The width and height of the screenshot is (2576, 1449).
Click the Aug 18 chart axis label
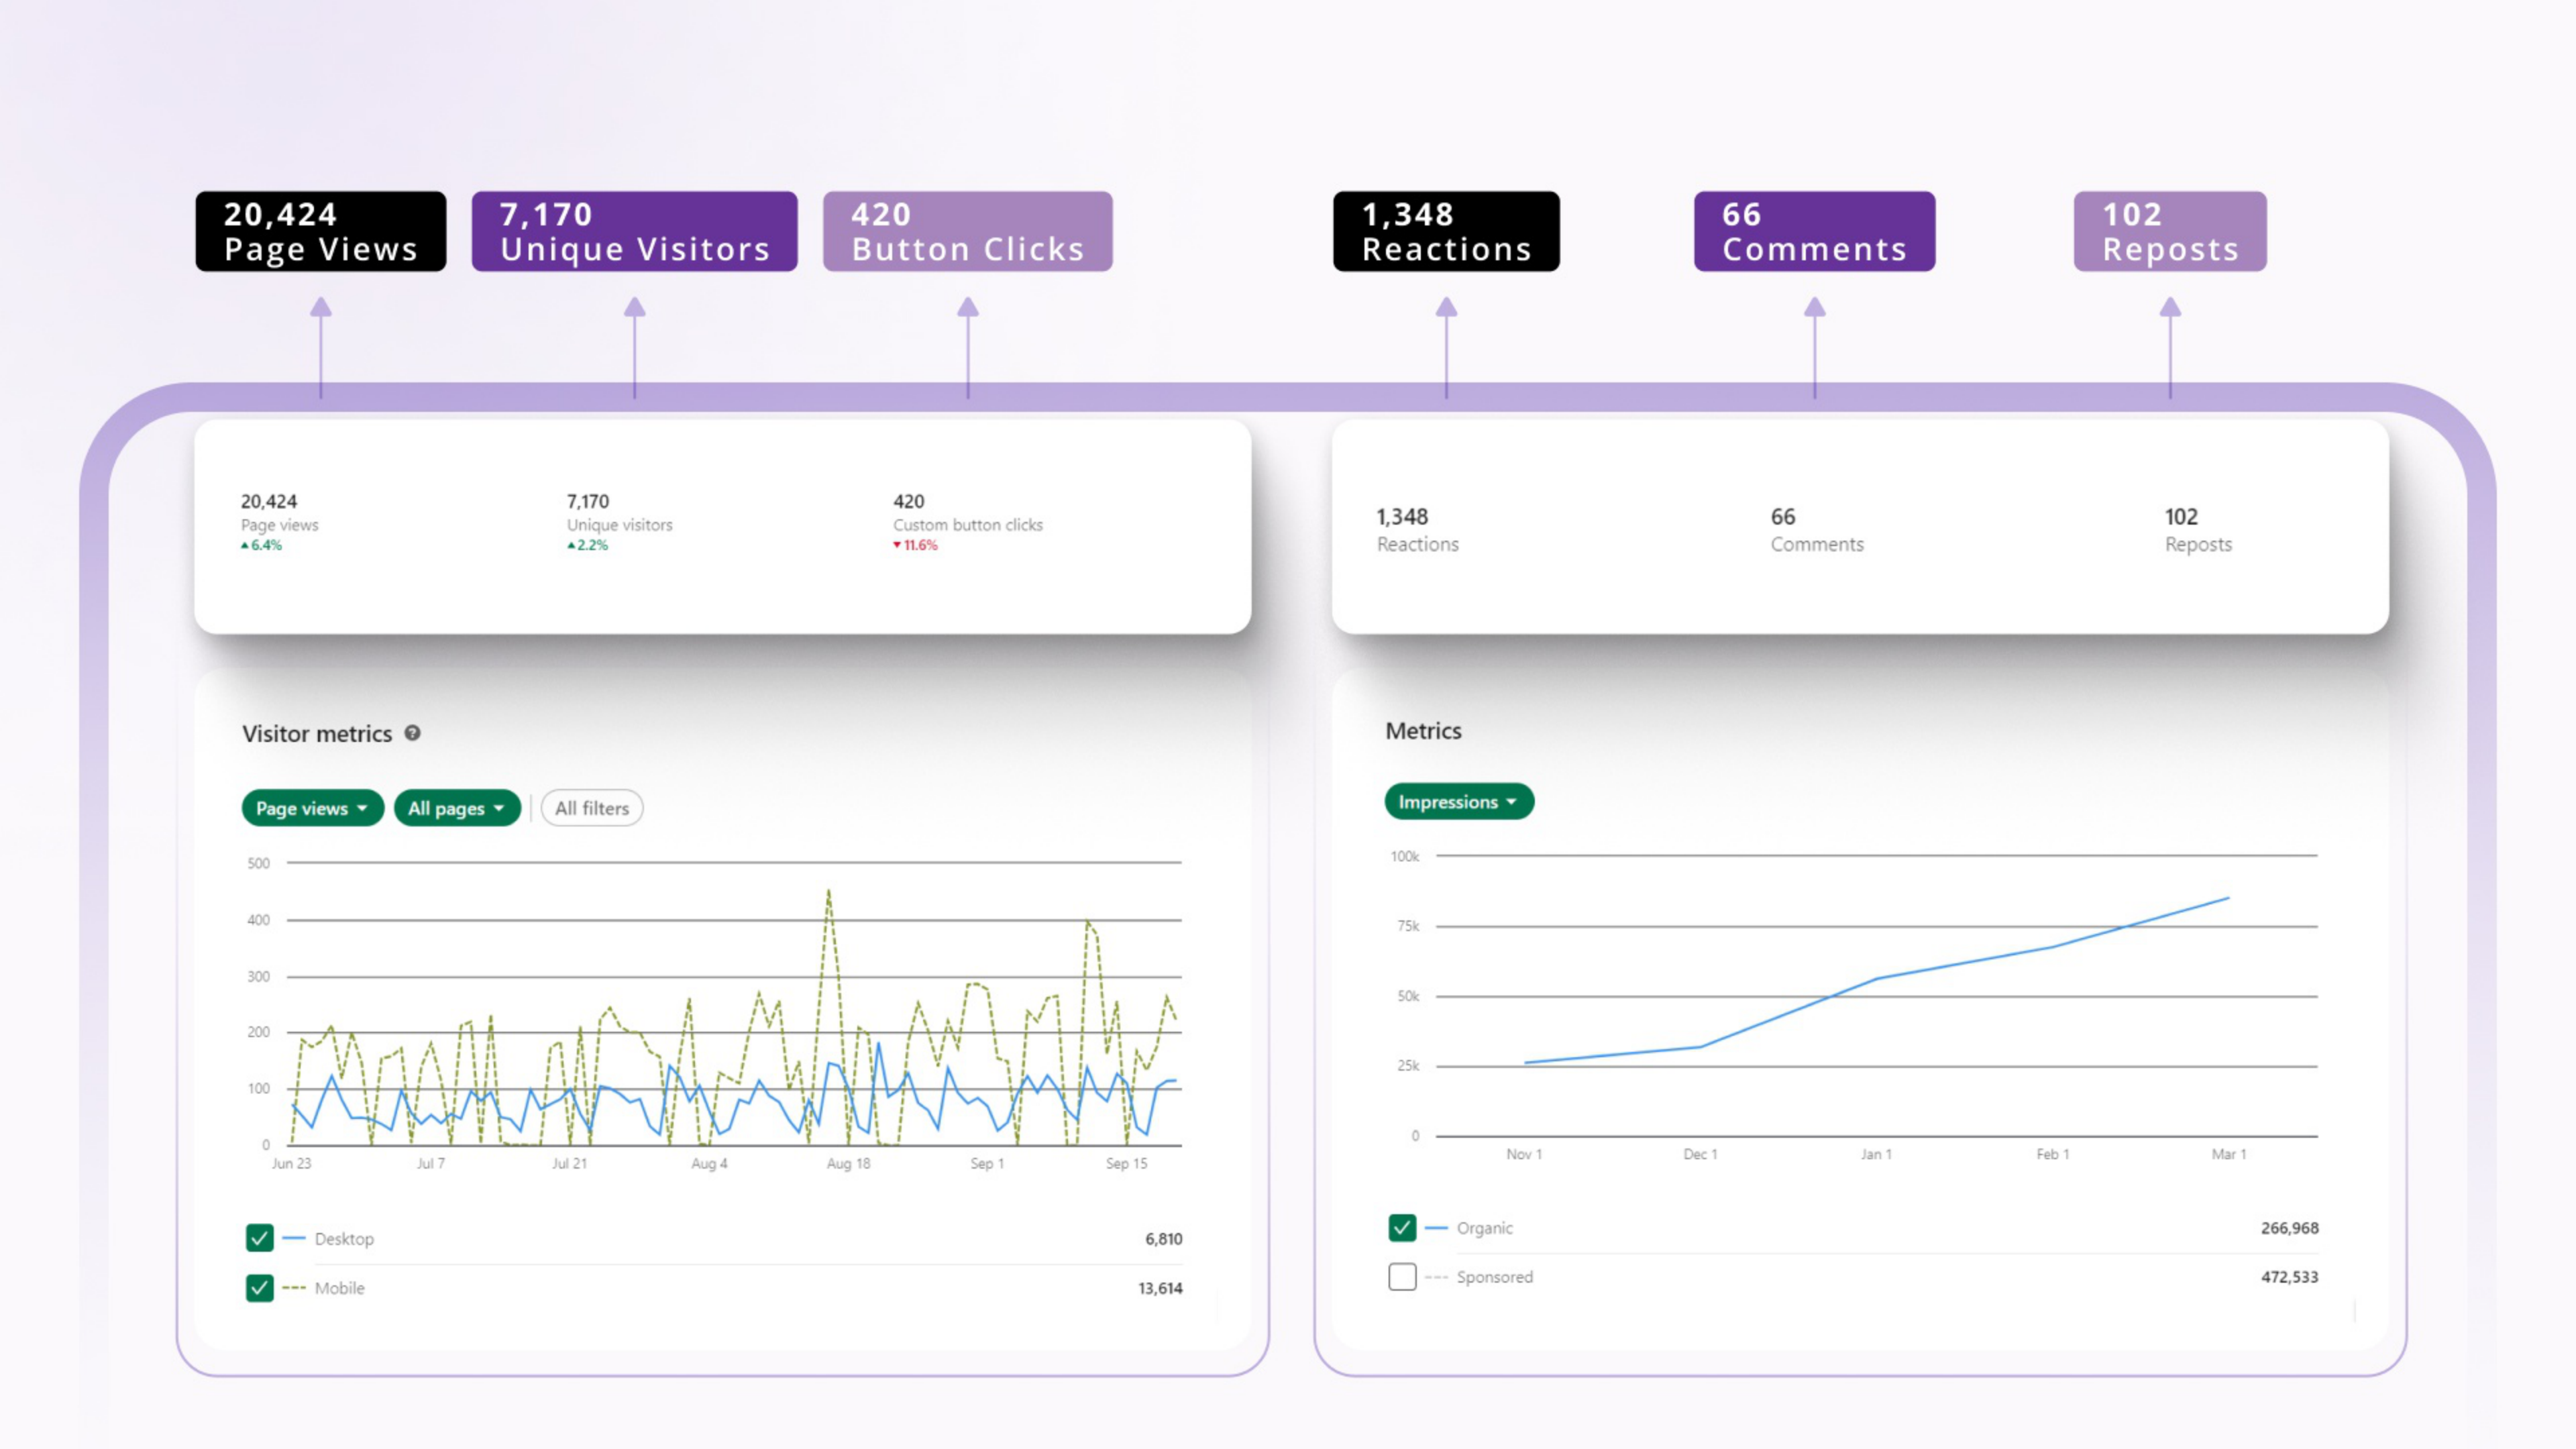[848, 1163]
